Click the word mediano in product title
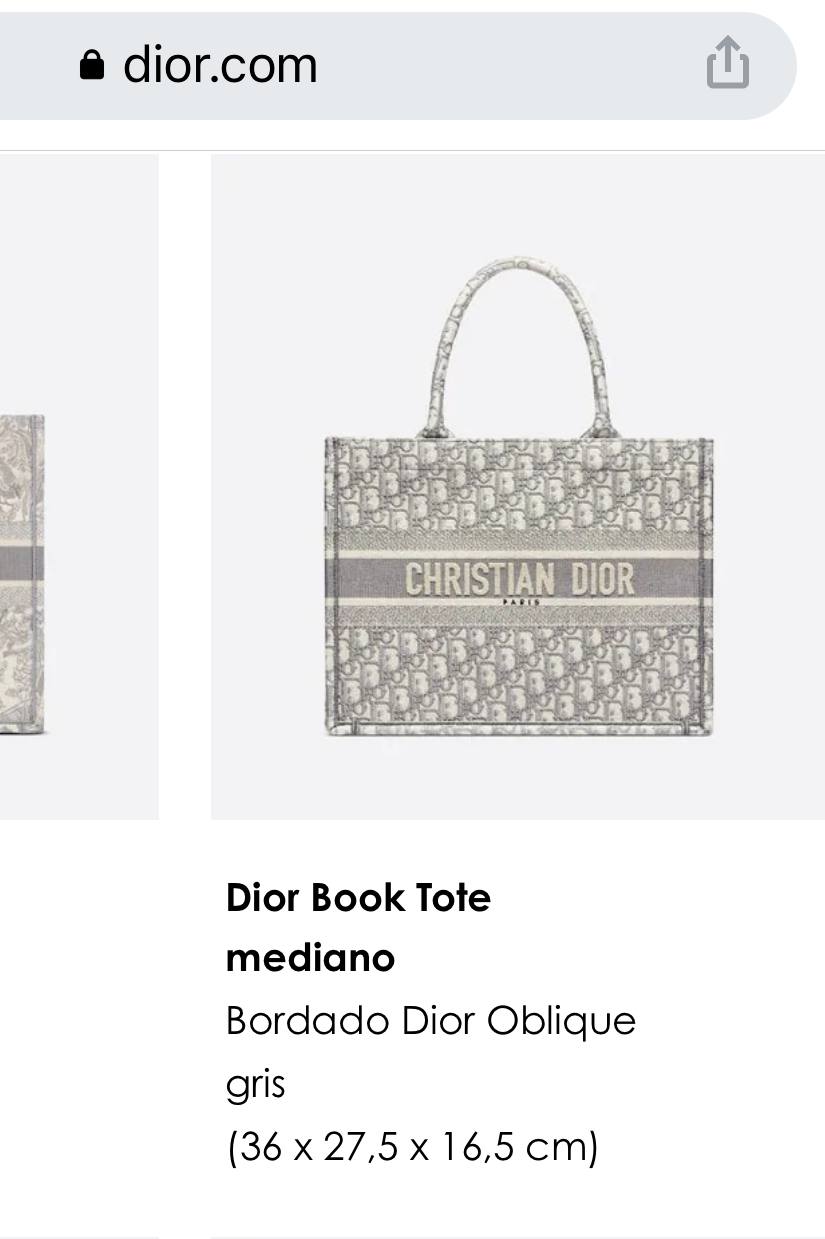The width and height of the screenshot is (825, 1239). click(x=310, y=958)
